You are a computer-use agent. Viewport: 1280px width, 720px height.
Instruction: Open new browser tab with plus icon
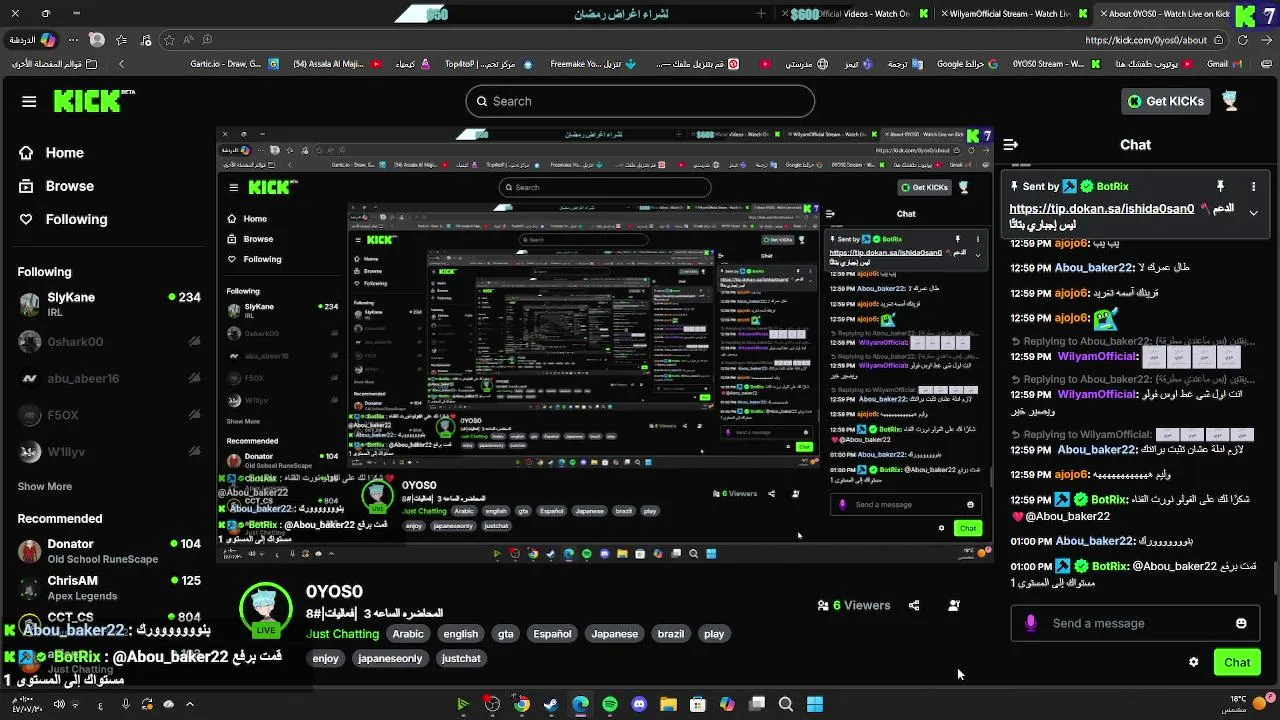click(x=761, y=14)
